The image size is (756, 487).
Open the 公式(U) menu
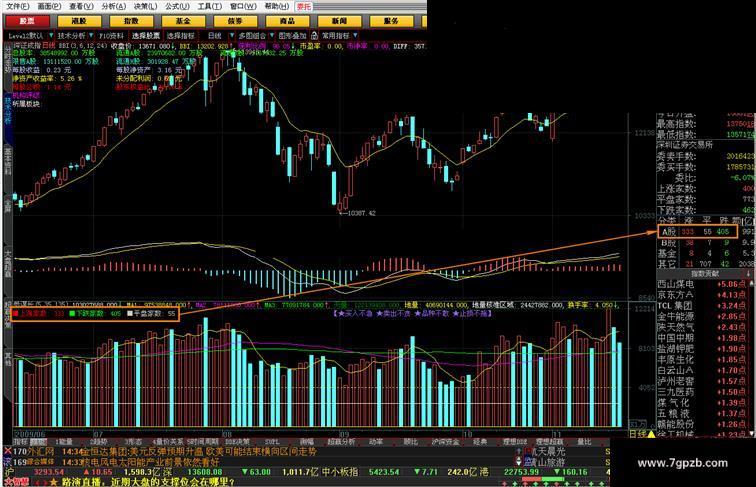coord(177,6)
